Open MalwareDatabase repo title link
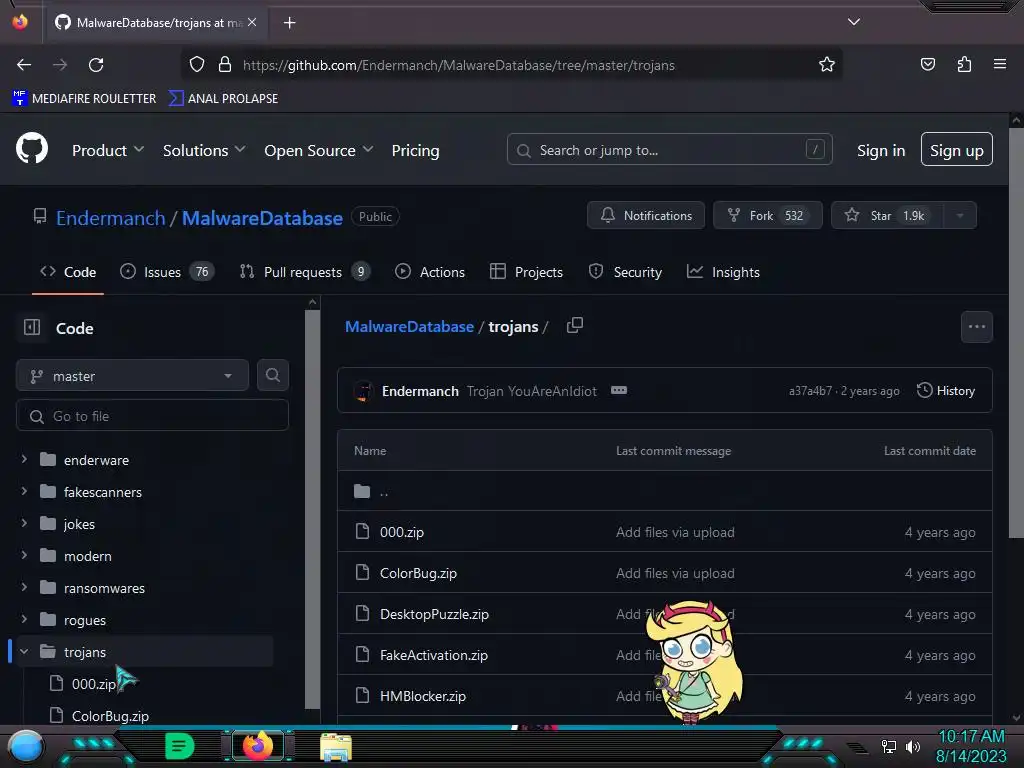 click(262, 217)
